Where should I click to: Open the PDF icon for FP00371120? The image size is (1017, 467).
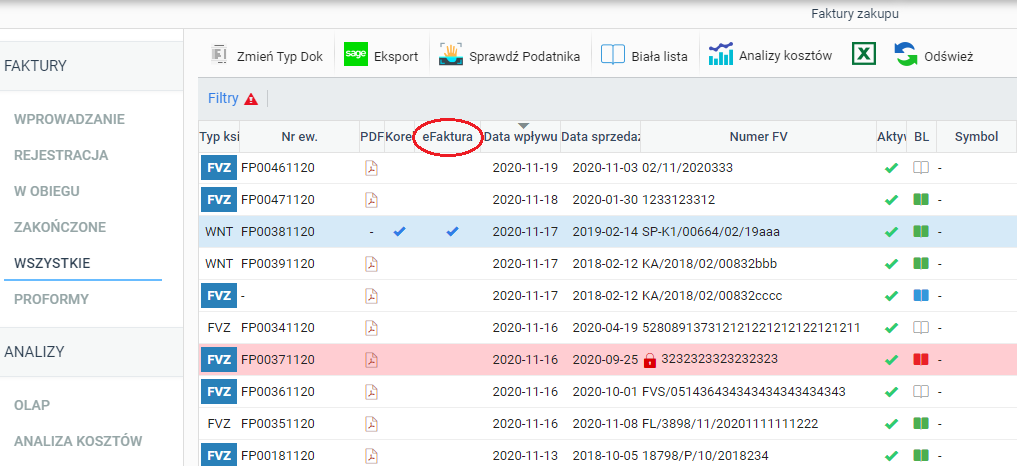(372, 360)
